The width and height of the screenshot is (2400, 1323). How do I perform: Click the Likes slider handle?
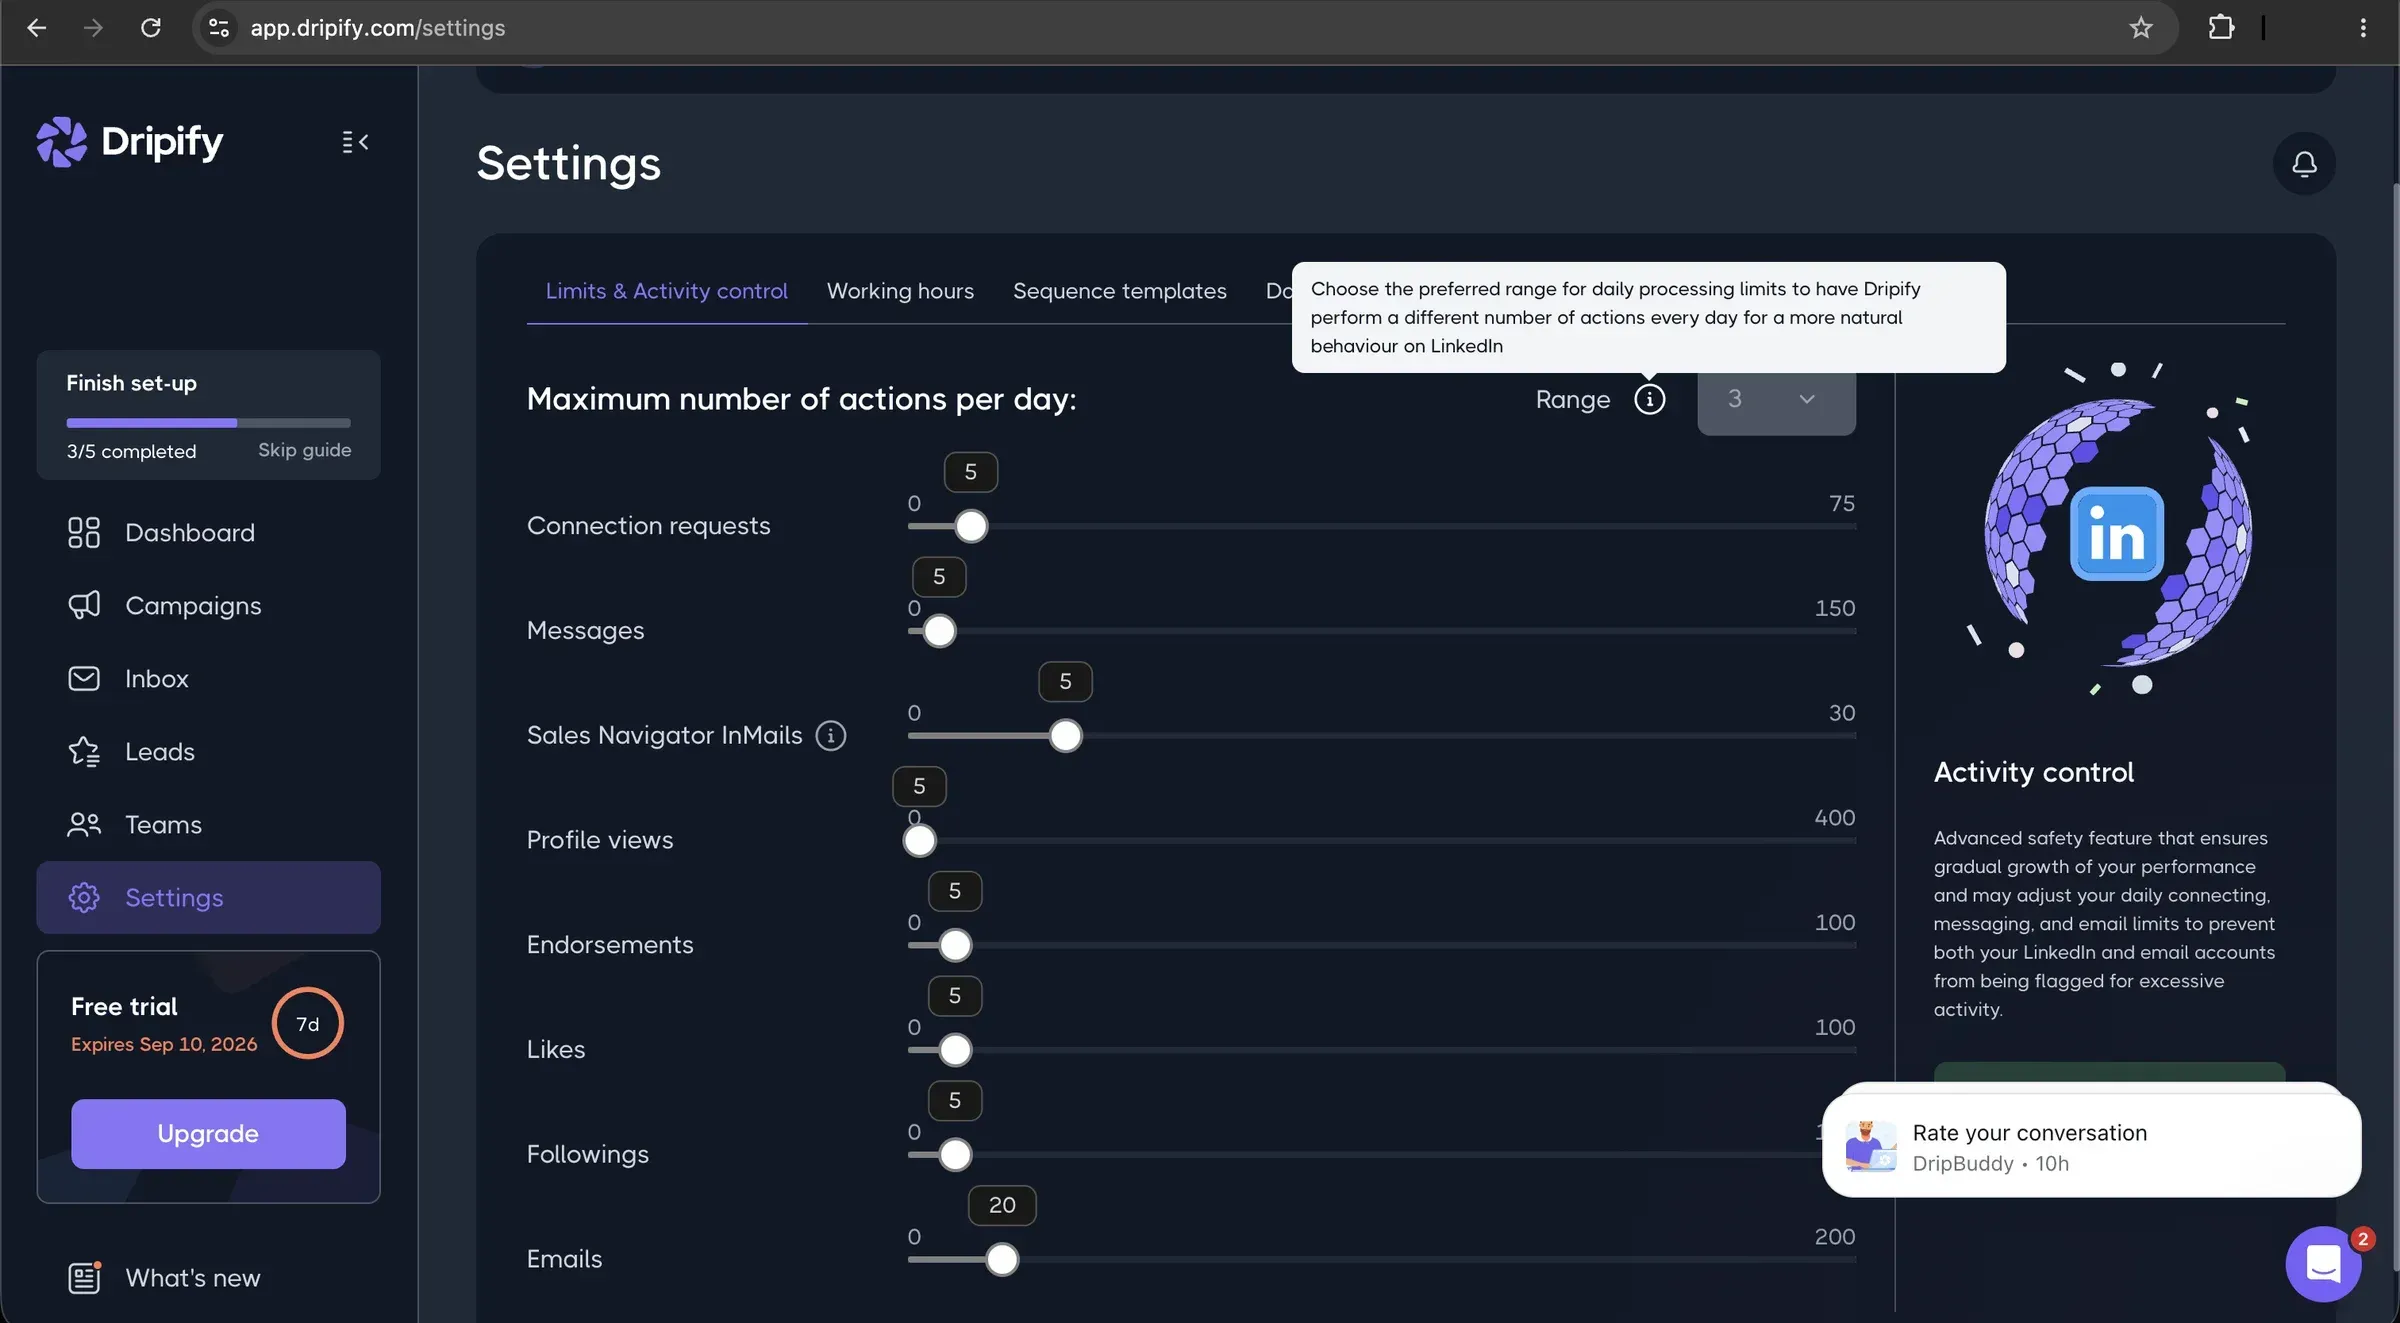pos(955,1050)
